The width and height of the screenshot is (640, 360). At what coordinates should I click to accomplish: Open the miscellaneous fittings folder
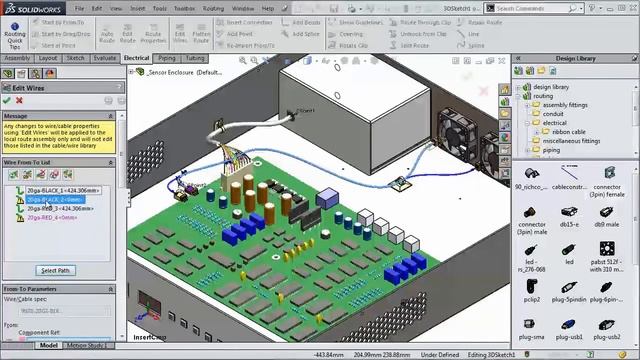tap(571, 141)
